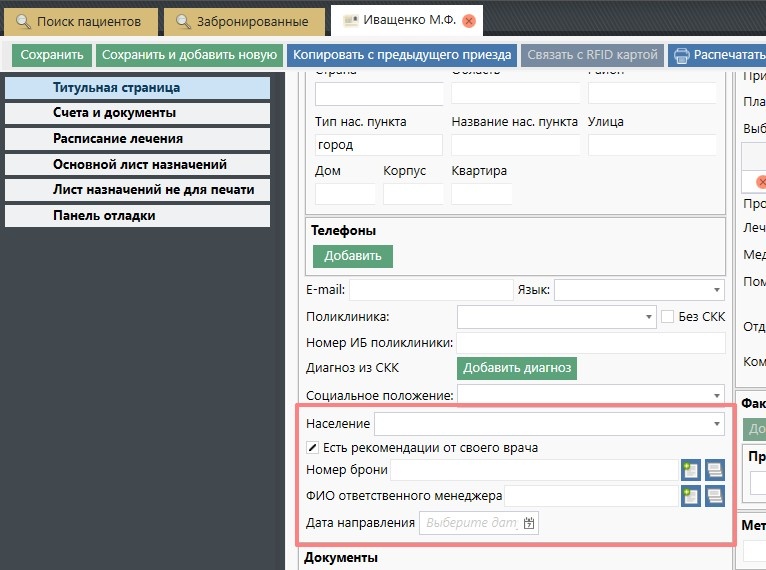The width and height of the screenshot is (766, 570).
Task: Open calendar picker for Дата направления
Action: [529, 523]
